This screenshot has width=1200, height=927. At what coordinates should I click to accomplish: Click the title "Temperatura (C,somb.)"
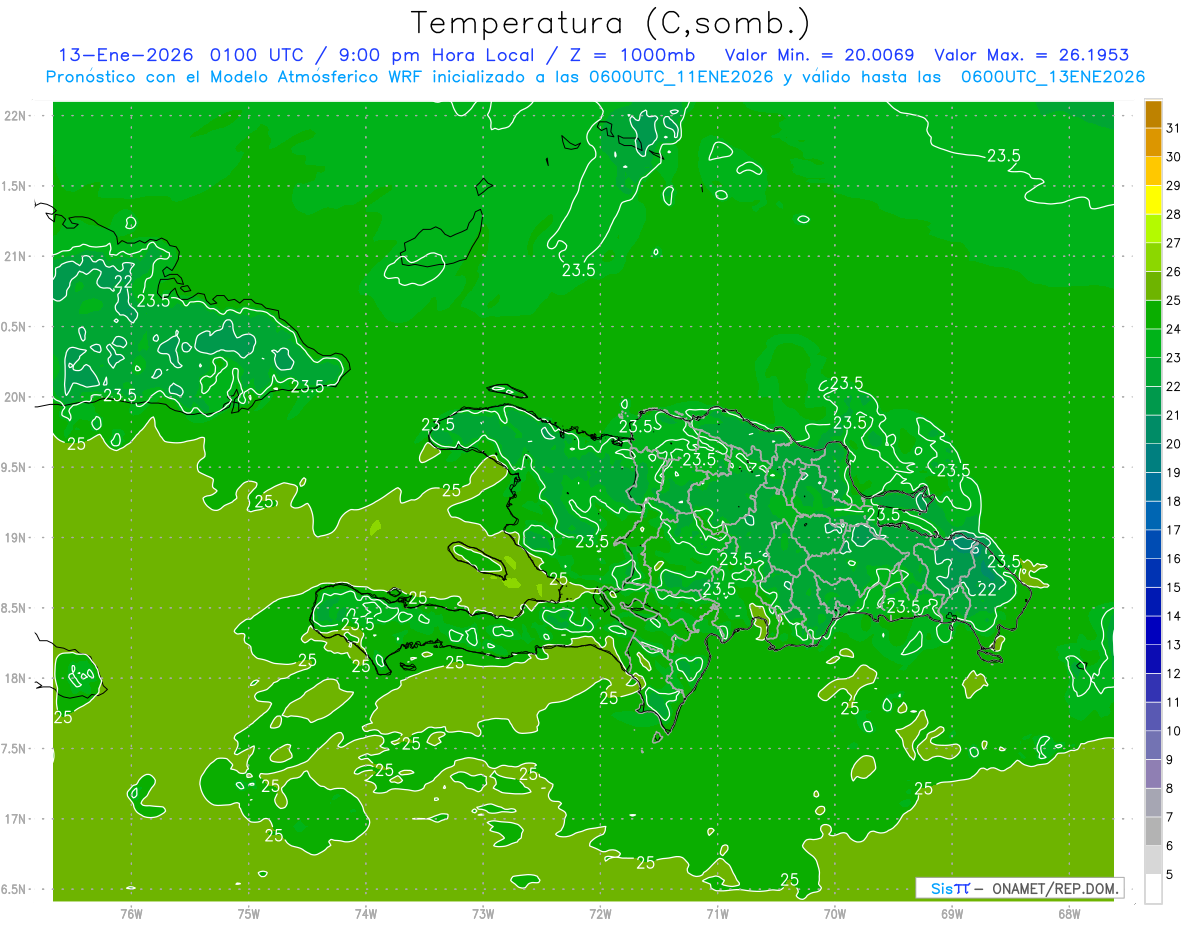[x=610, y=23]
